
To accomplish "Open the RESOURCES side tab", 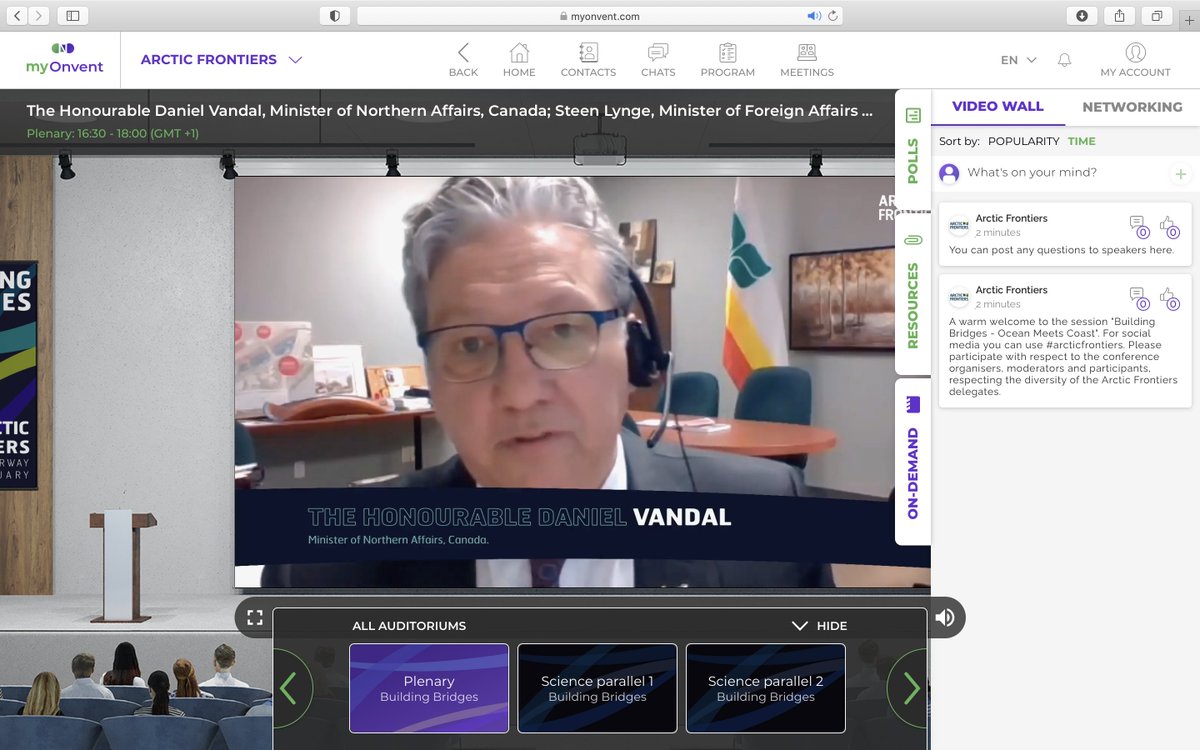I will pyautogui.click(x=912, y=292).
